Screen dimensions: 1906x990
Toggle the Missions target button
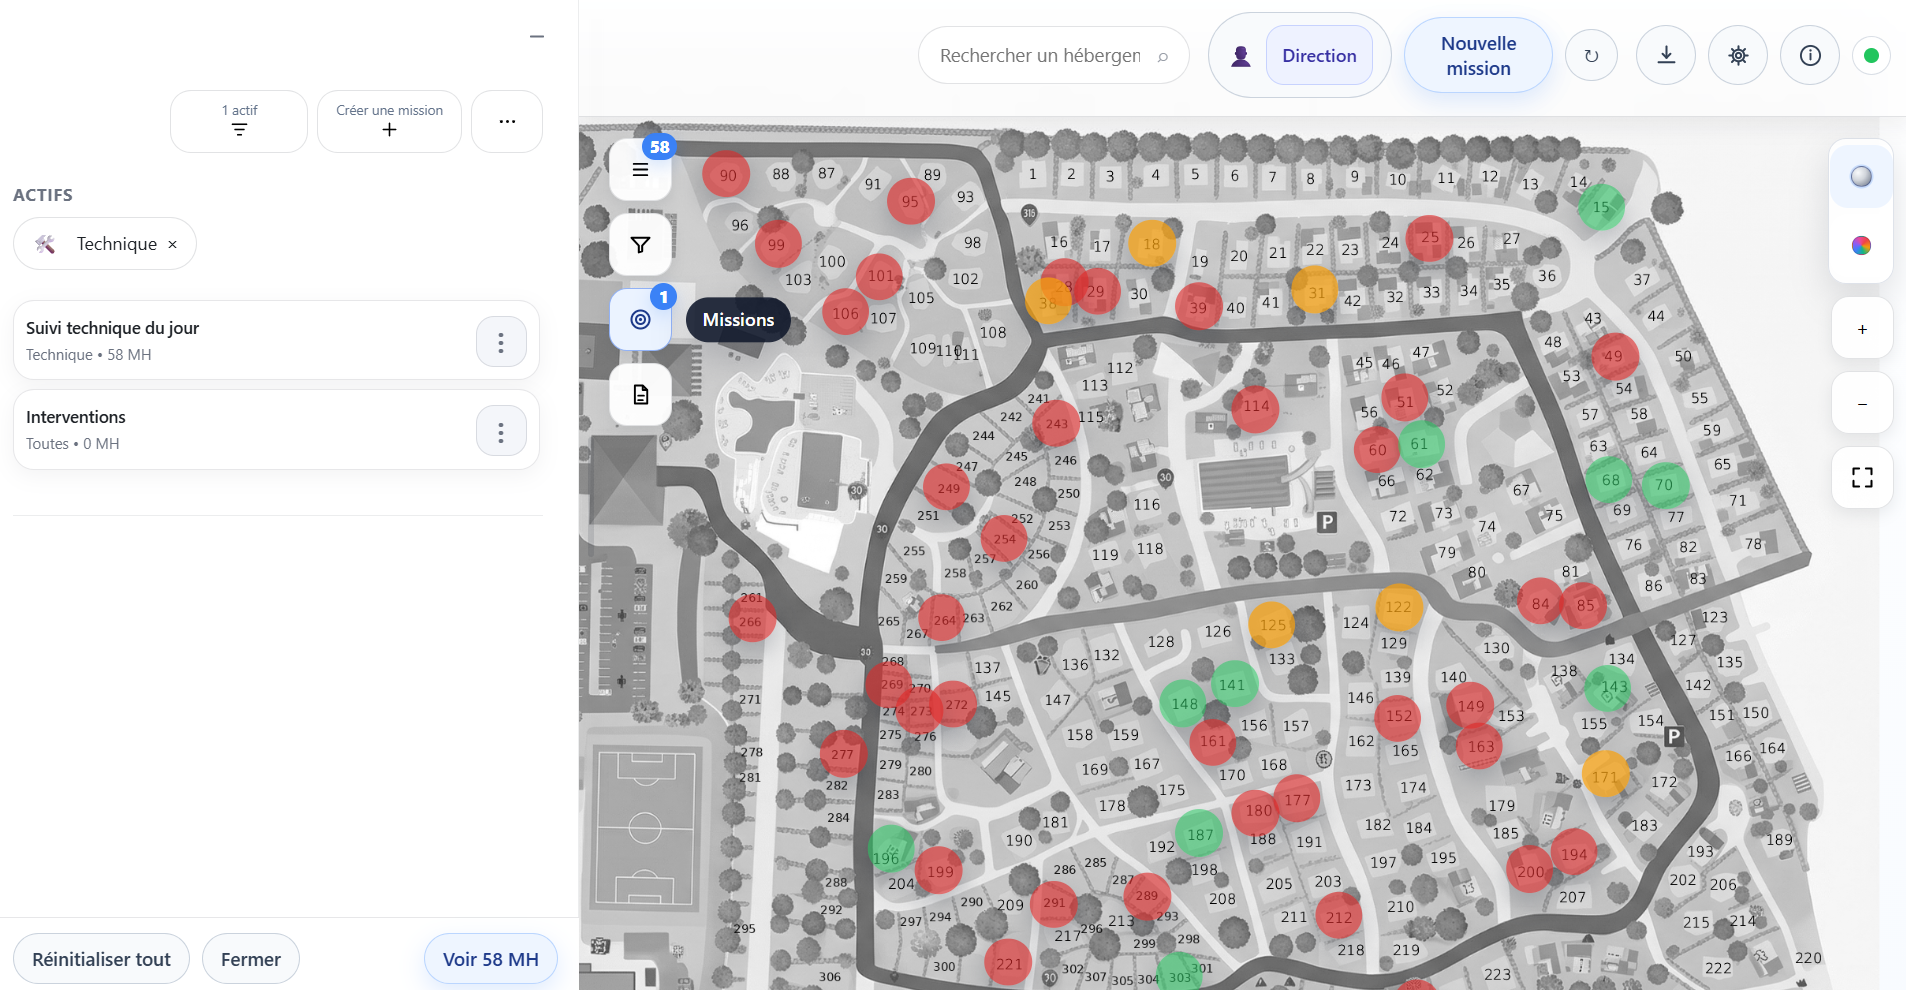click(x=640, y=319)
